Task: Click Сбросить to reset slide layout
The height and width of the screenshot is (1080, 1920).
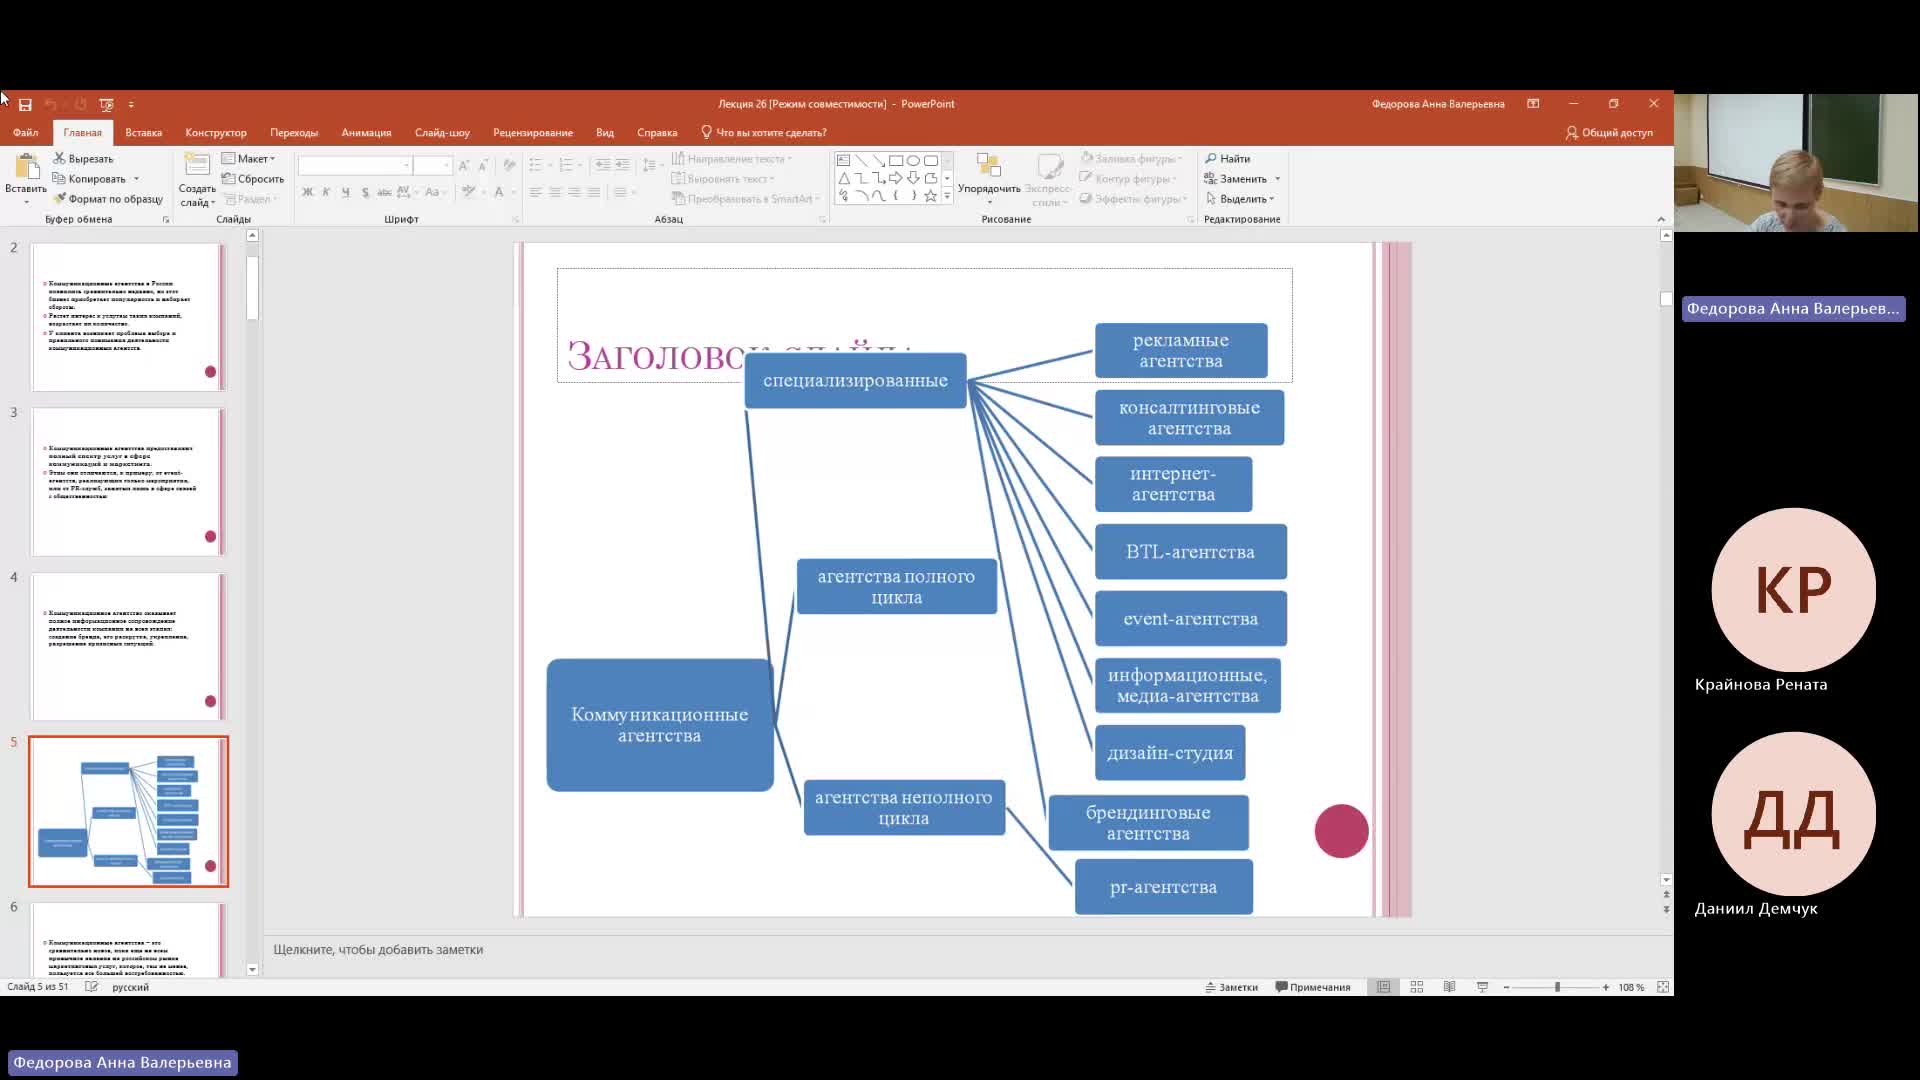Action: 253,179
